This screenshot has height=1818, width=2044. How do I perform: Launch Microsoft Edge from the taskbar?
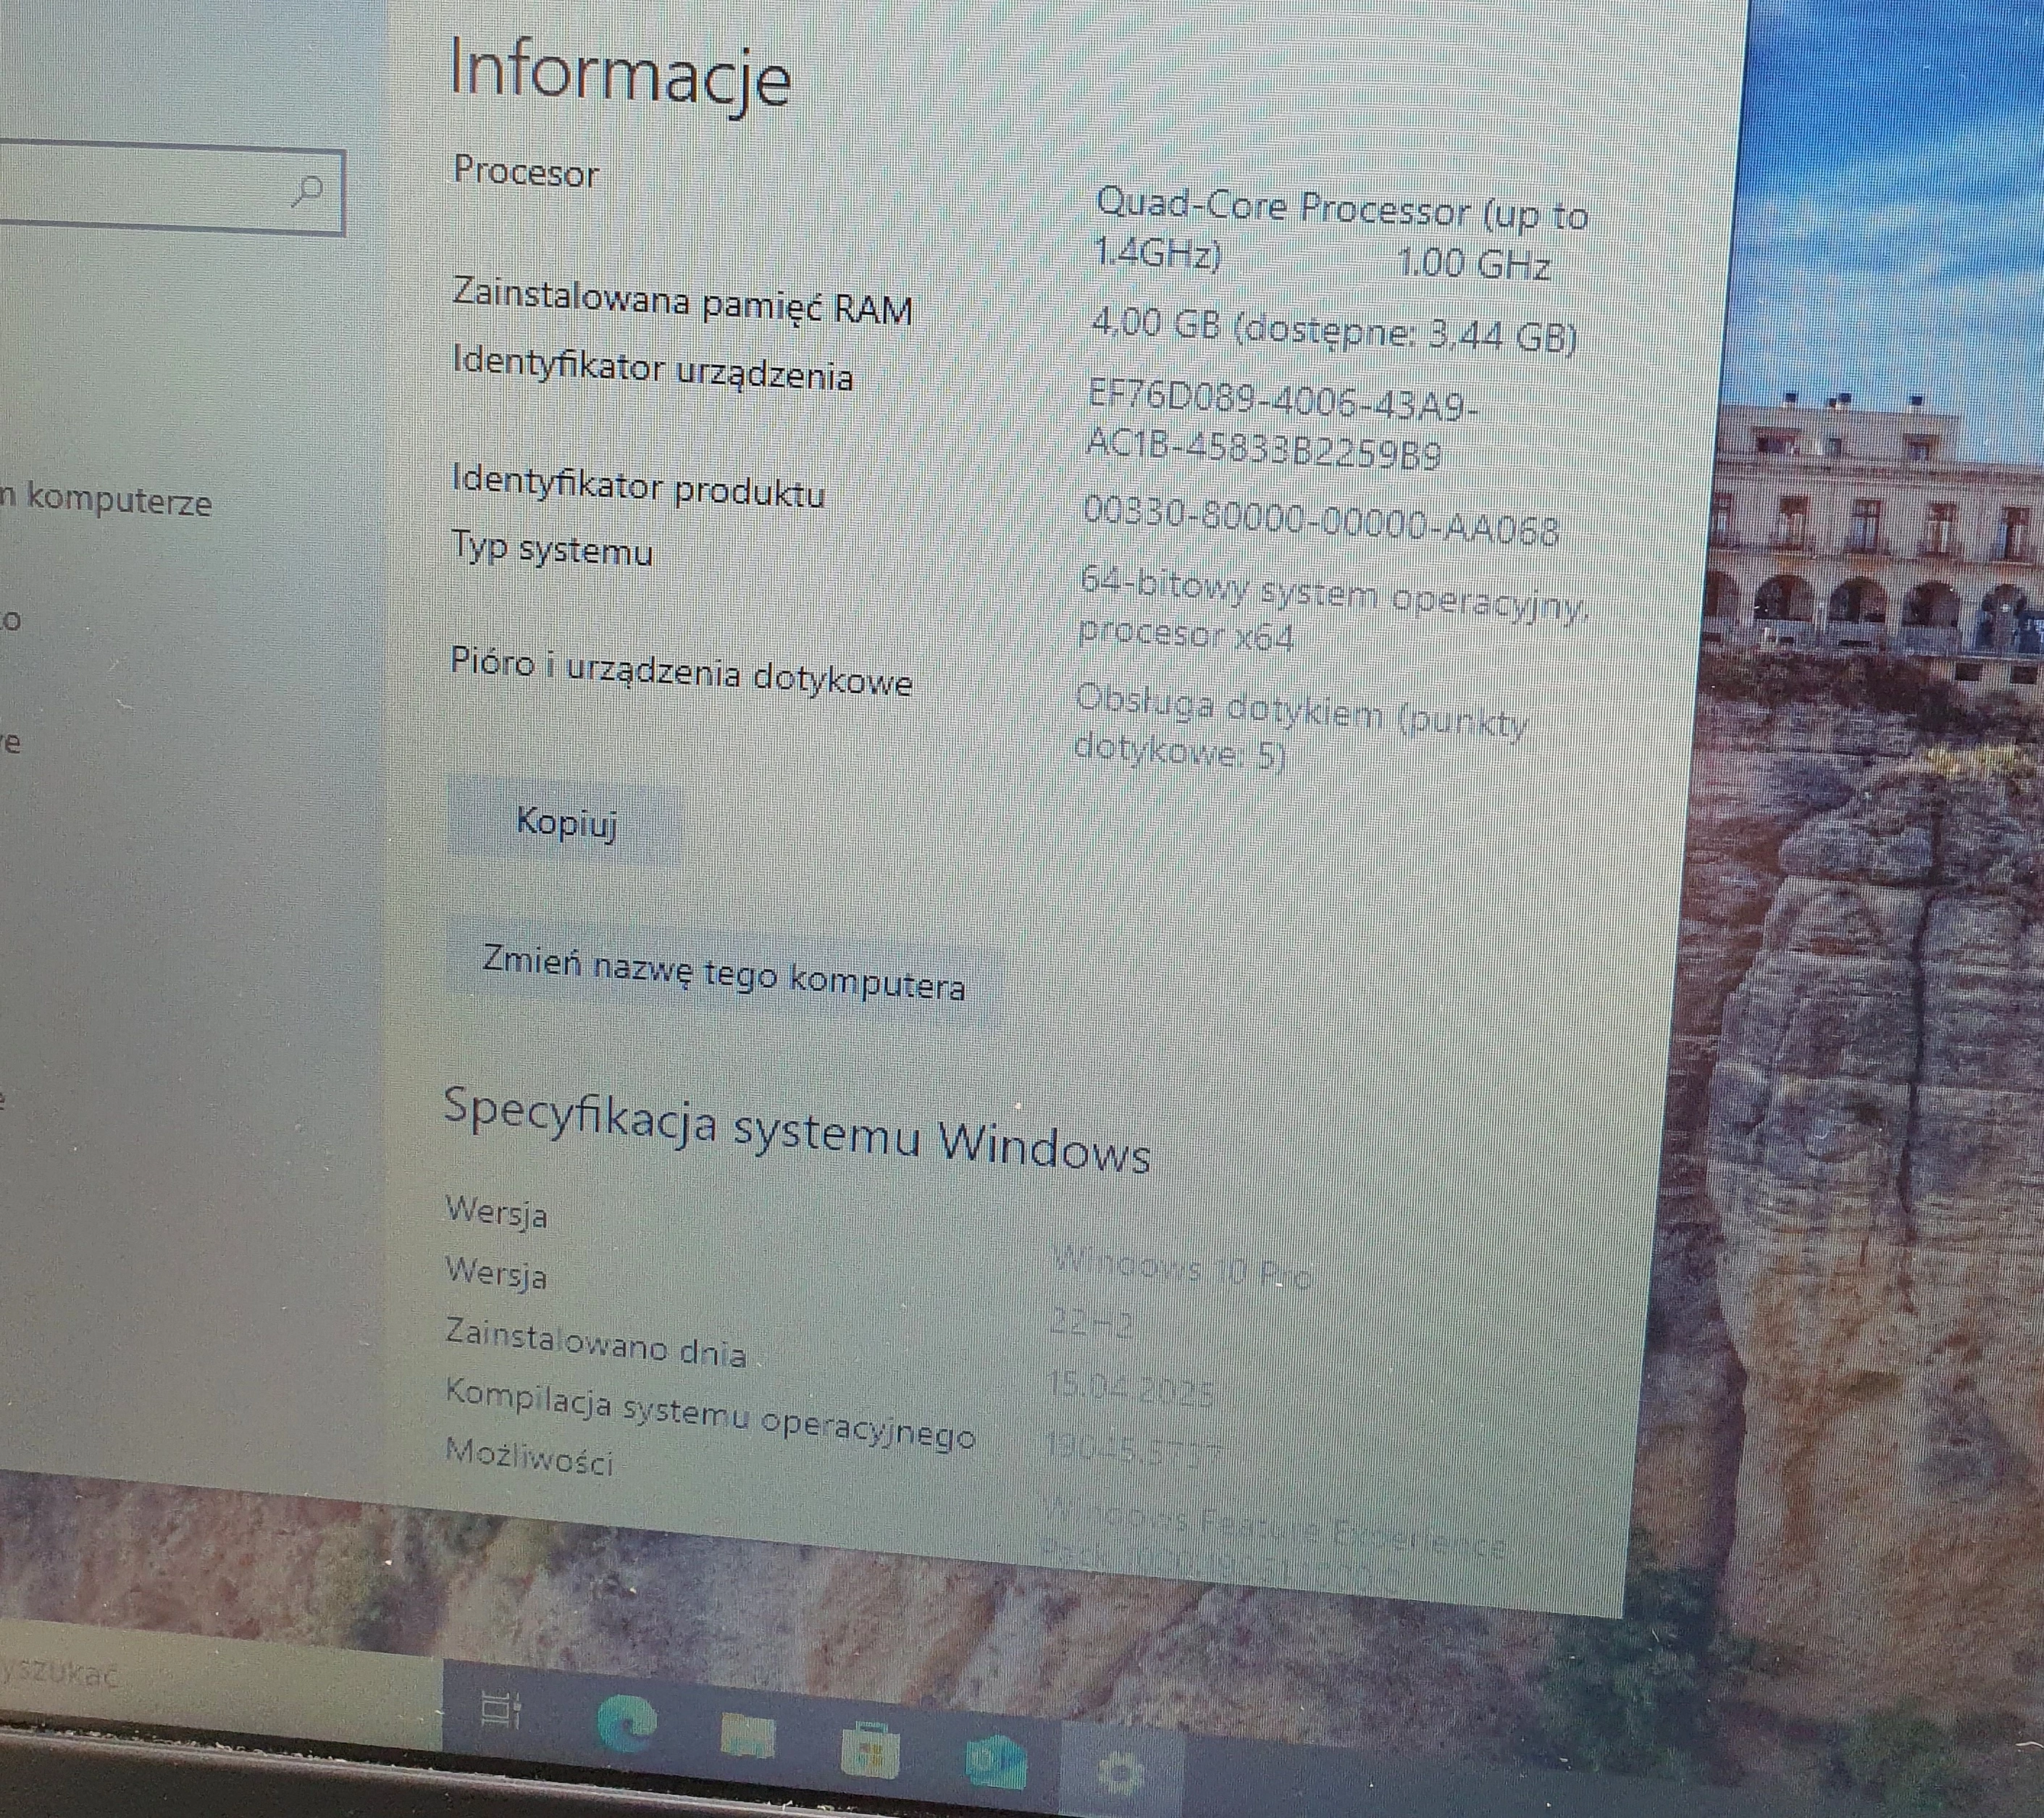[x=626, y=1723]
